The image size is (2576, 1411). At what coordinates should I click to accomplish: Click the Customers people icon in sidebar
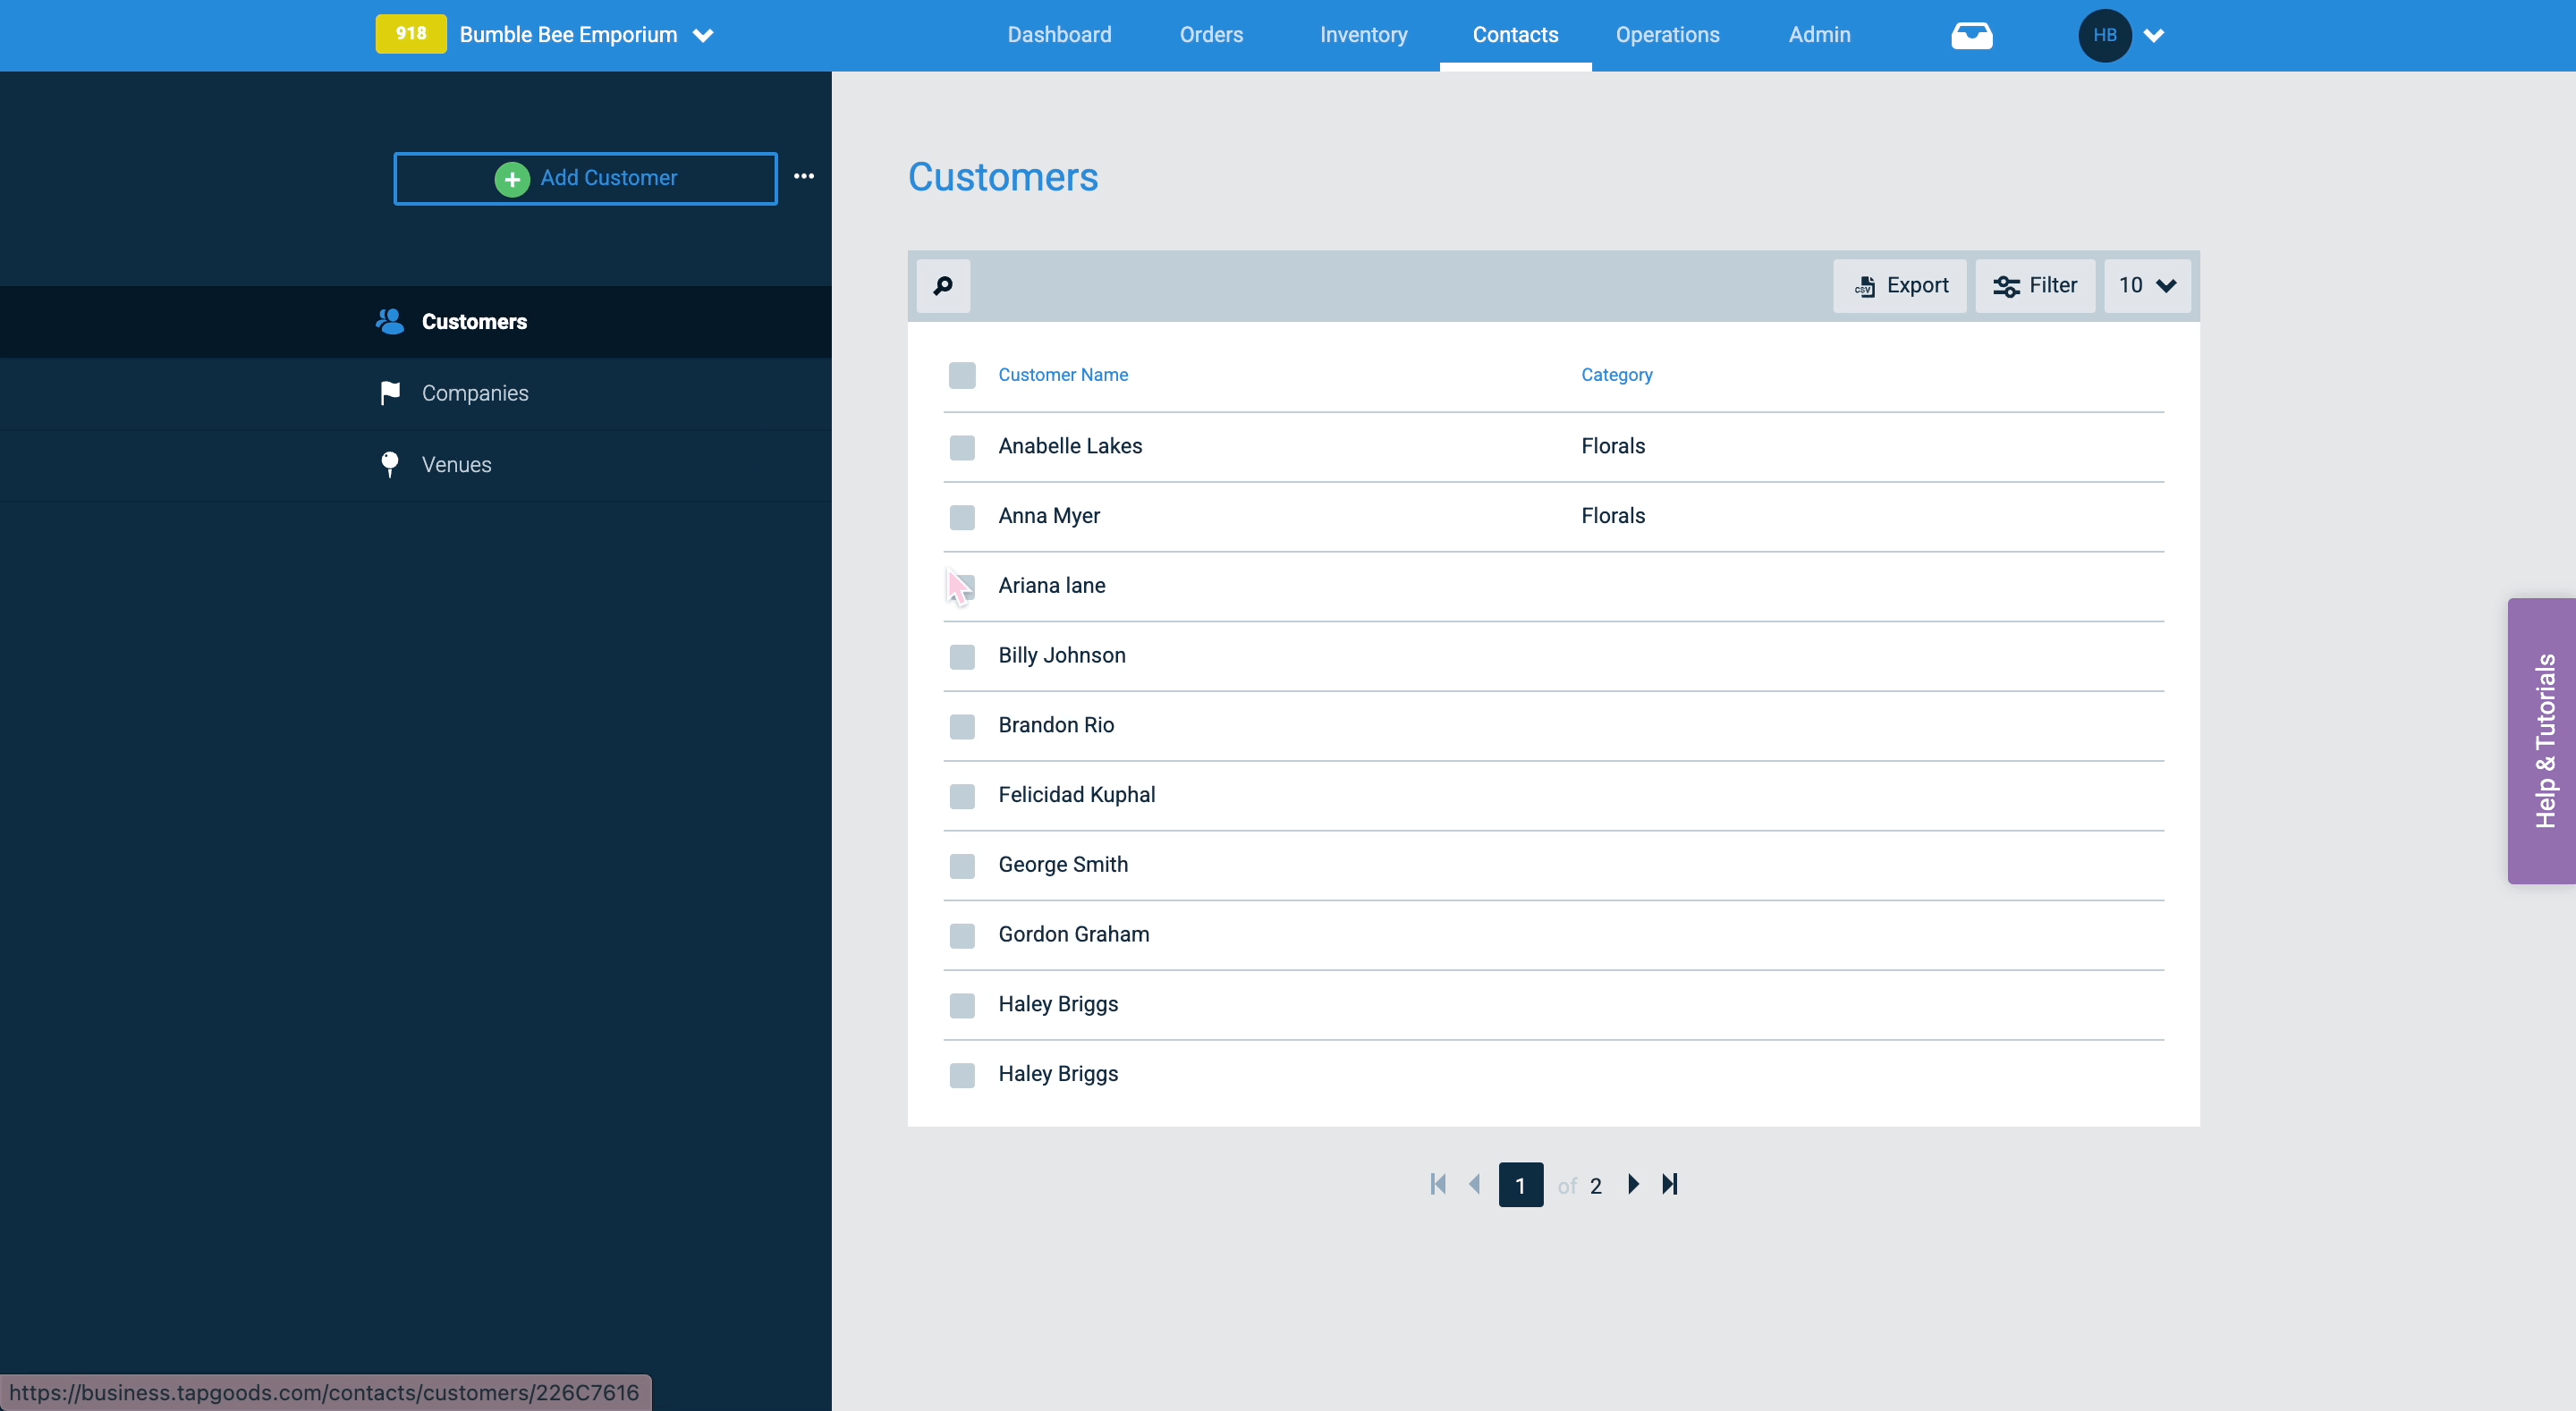click(389, 321)
